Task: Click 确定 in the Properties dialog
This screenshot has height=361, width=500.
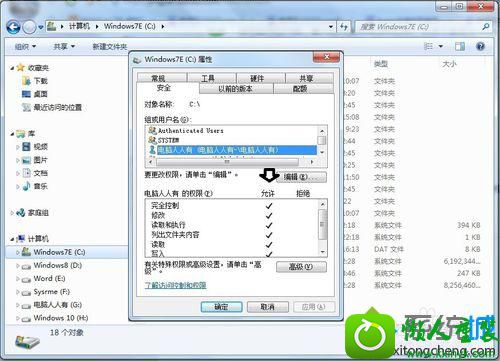Action: (x=221, y=307)
